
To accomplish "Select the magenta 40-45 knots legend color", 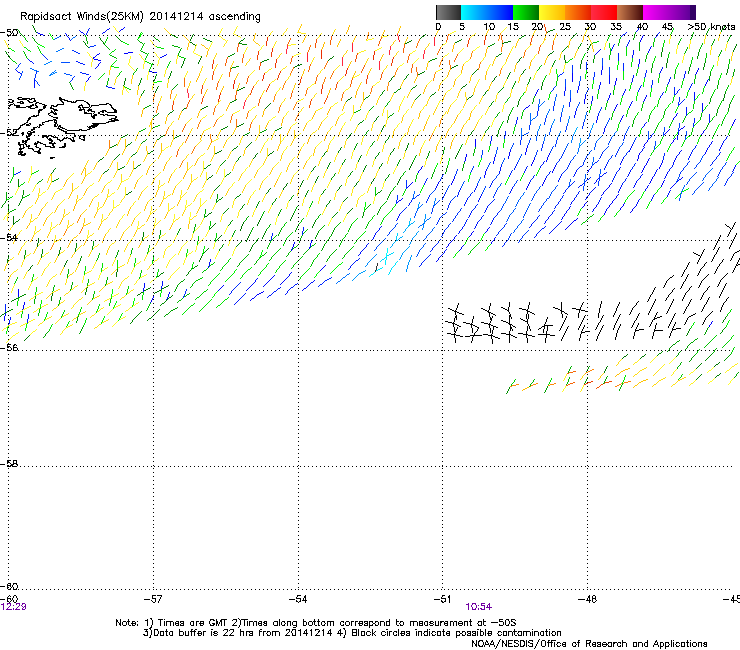I will coord(656,12).
